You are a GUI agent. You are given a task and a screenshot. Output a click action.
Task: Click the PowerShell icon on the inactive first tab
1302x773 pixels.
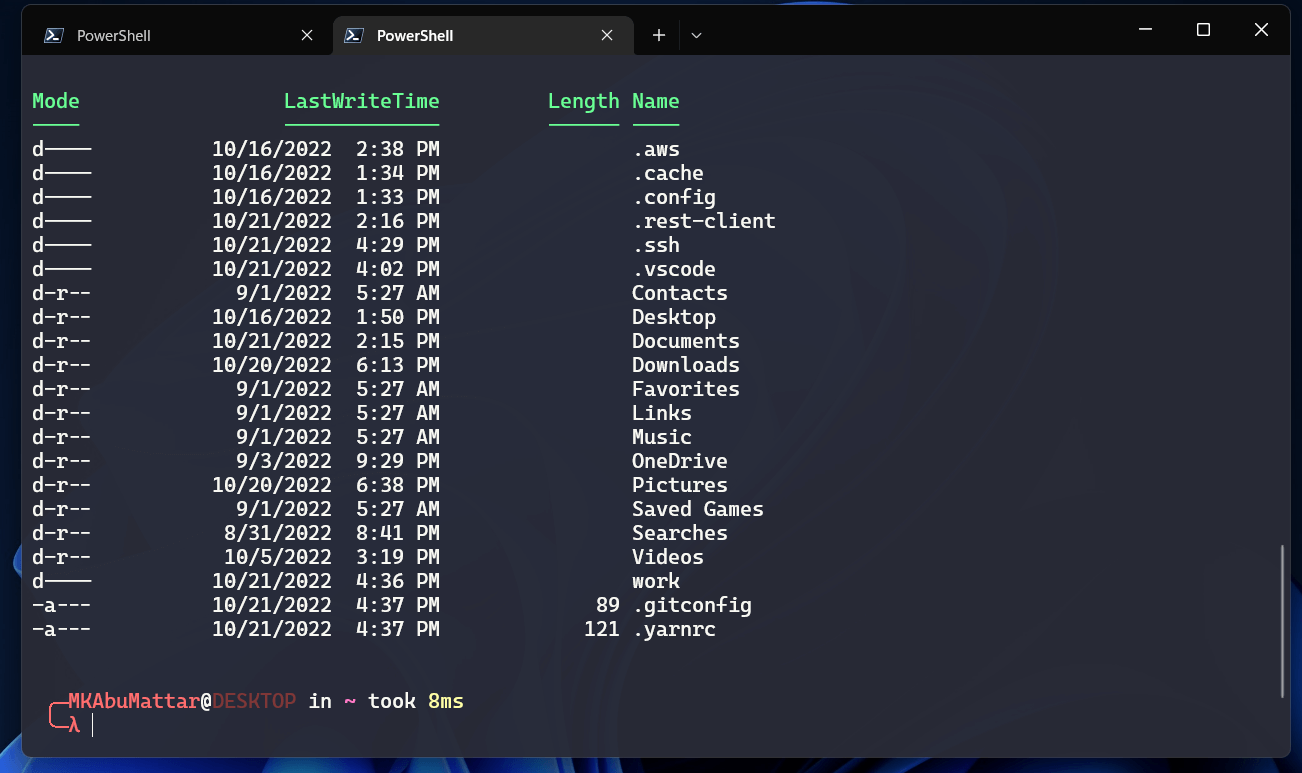(53, 35)
